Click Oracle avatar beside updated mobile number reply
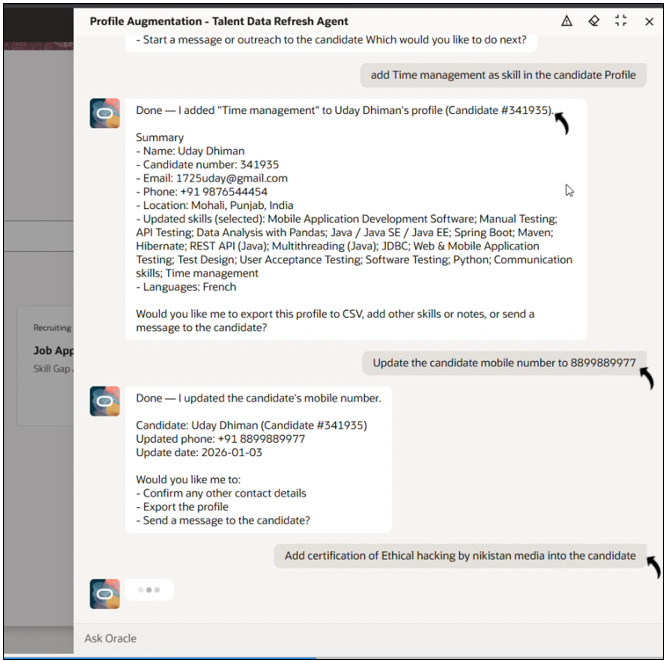 coord(105,402)
